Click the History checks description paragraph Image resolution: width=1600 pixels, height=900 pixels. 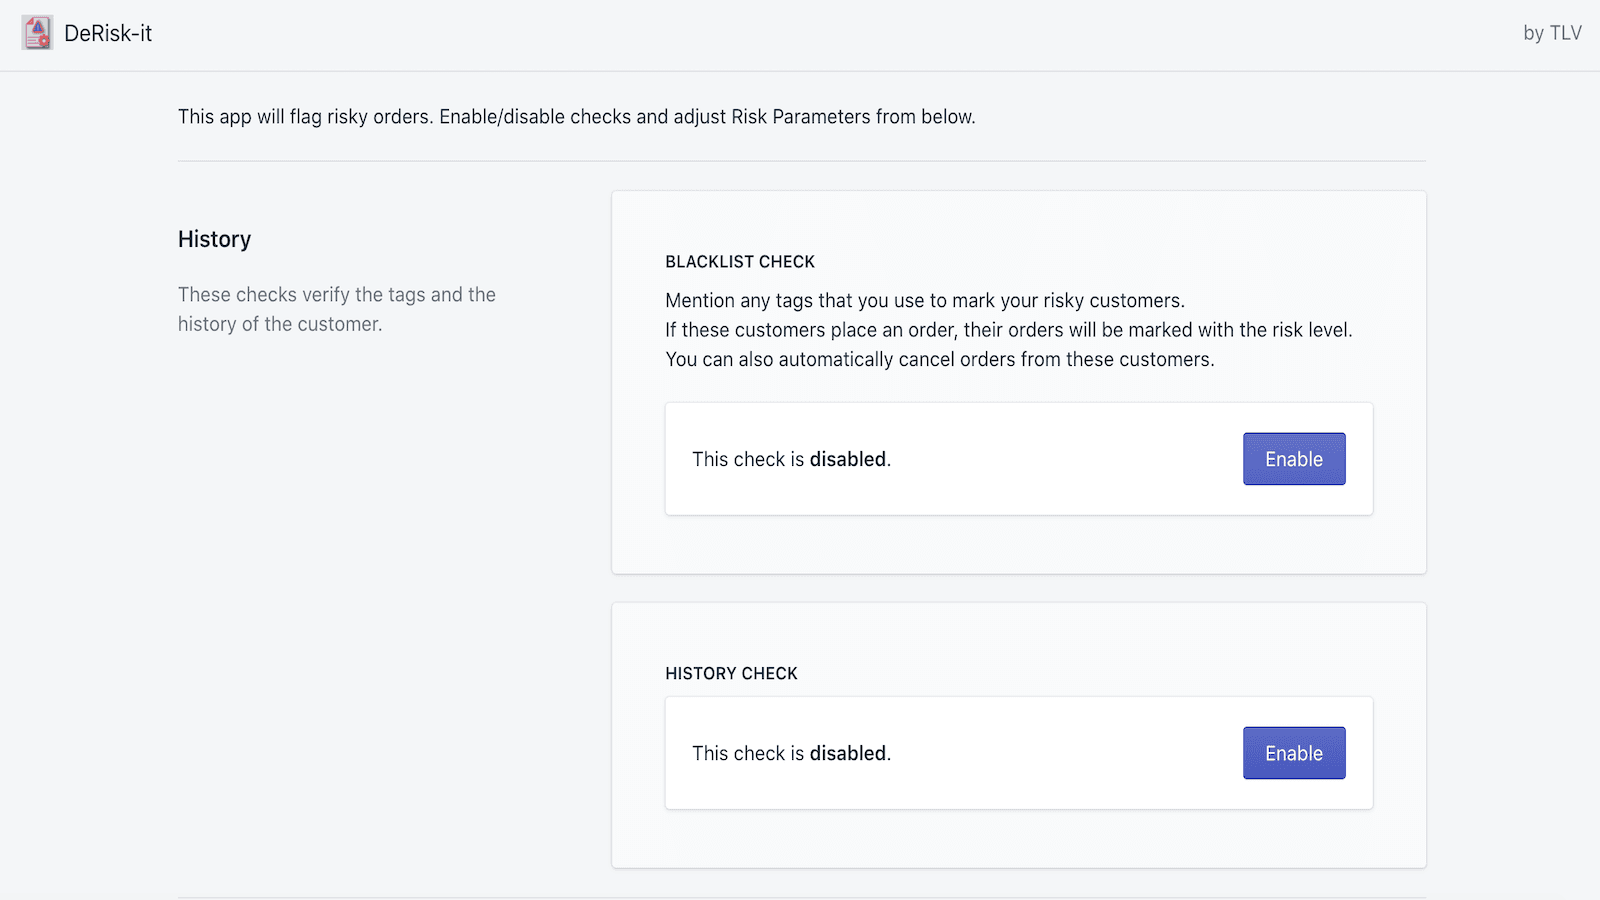336,309
